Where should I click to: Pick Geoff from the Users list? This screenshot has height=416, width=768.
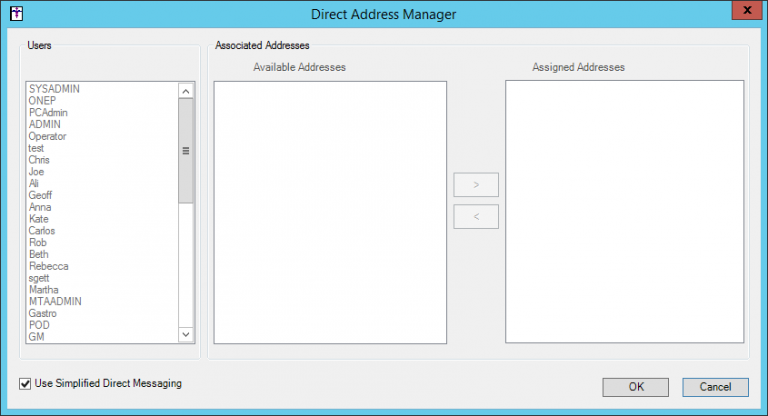click(x=41, y=195)
